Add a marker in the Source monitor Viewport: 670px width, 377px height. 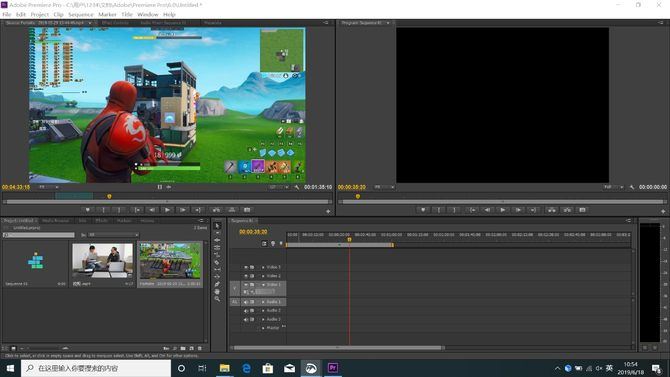[88, 210]
